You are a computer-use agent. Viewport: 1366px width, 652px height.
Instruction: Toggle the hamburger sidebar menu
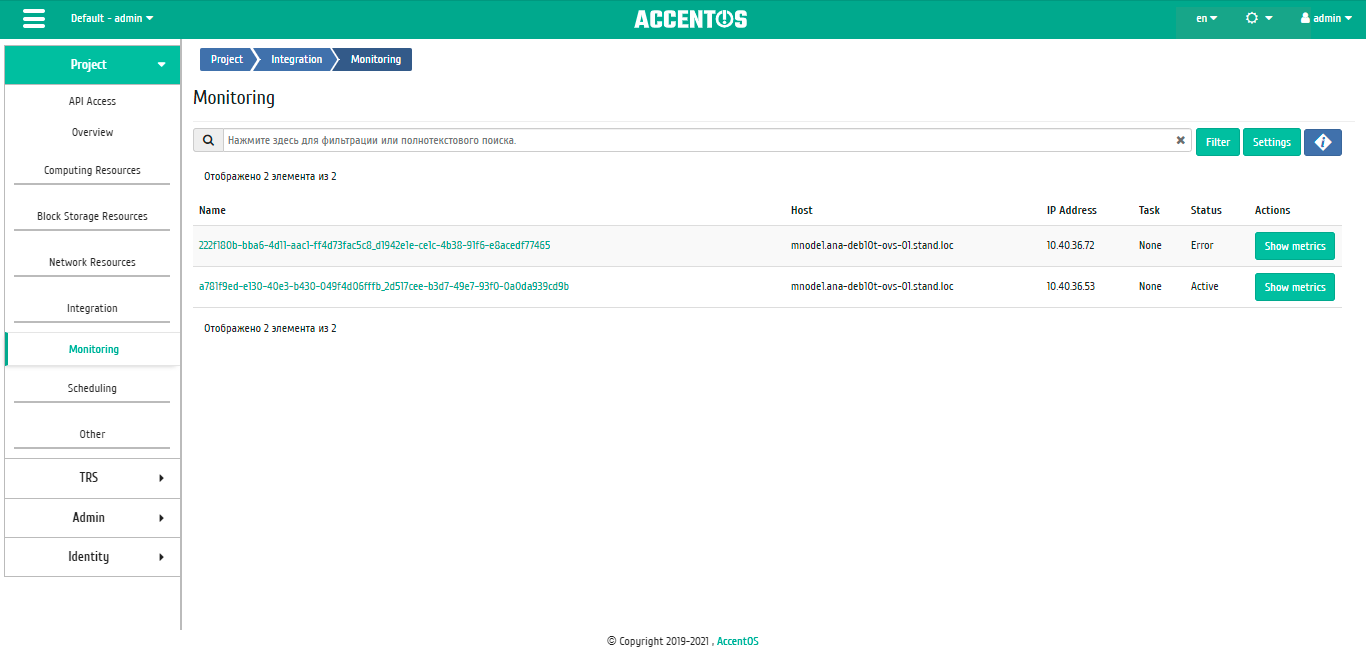(34, 19)
